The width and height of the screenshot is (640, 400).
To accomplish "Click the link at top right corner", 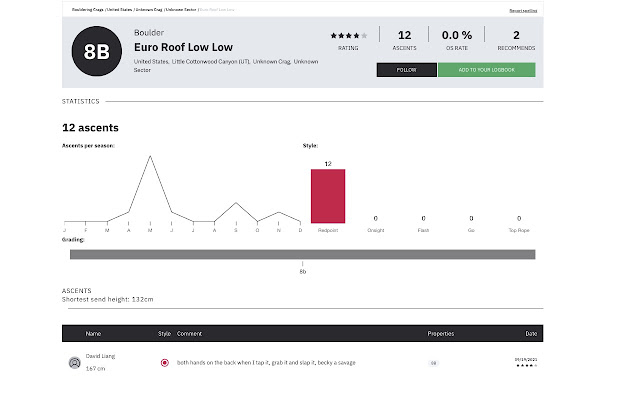I will [523, 10].
